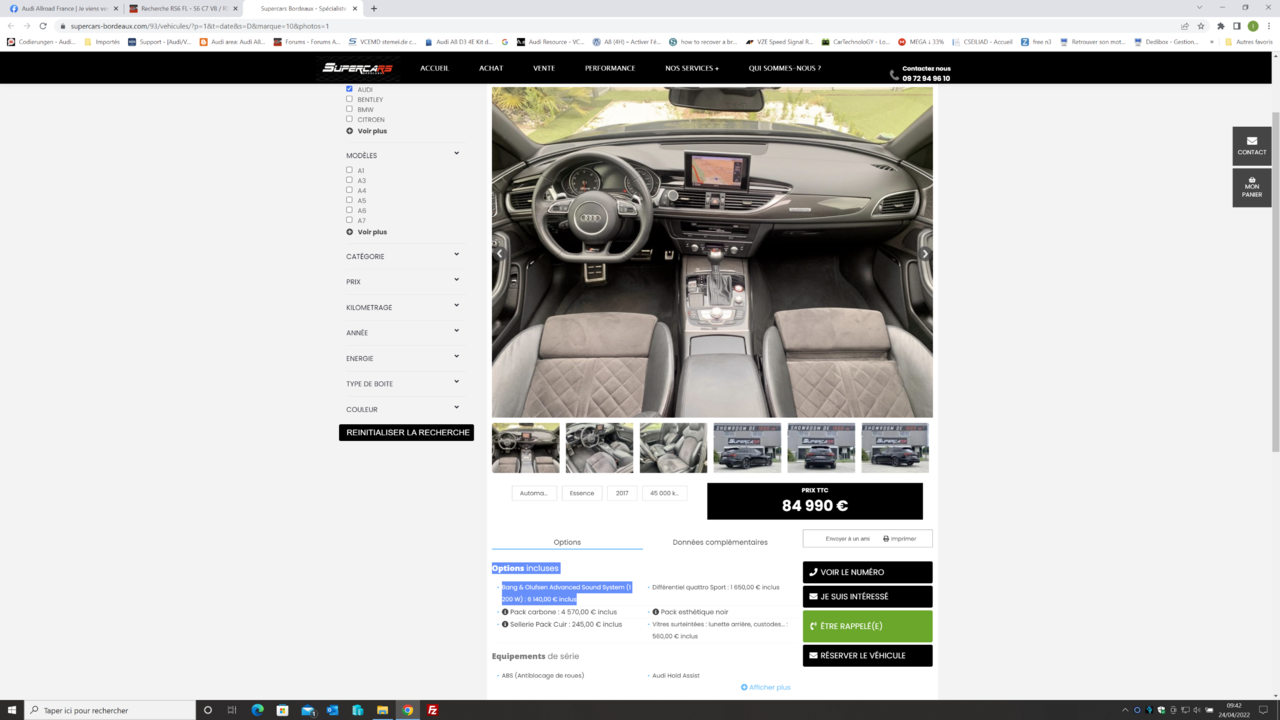
Task: Open the PERFORMANCE menu item
Action: coord(610,68)
